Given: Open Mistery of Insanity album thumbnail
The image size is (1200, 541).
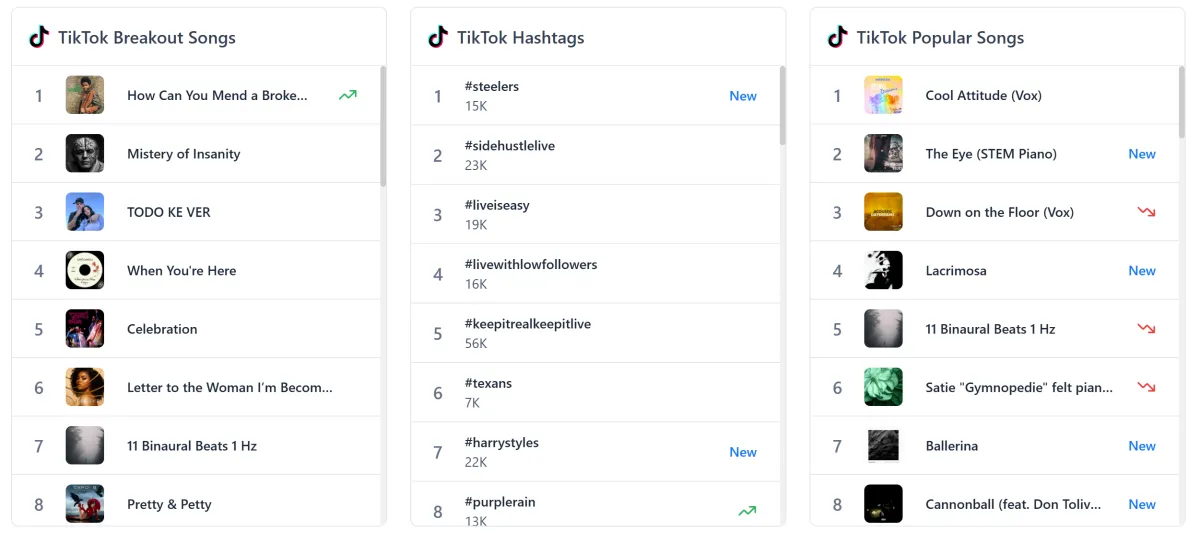Looking at the screenshot, I should coord(85,154).
